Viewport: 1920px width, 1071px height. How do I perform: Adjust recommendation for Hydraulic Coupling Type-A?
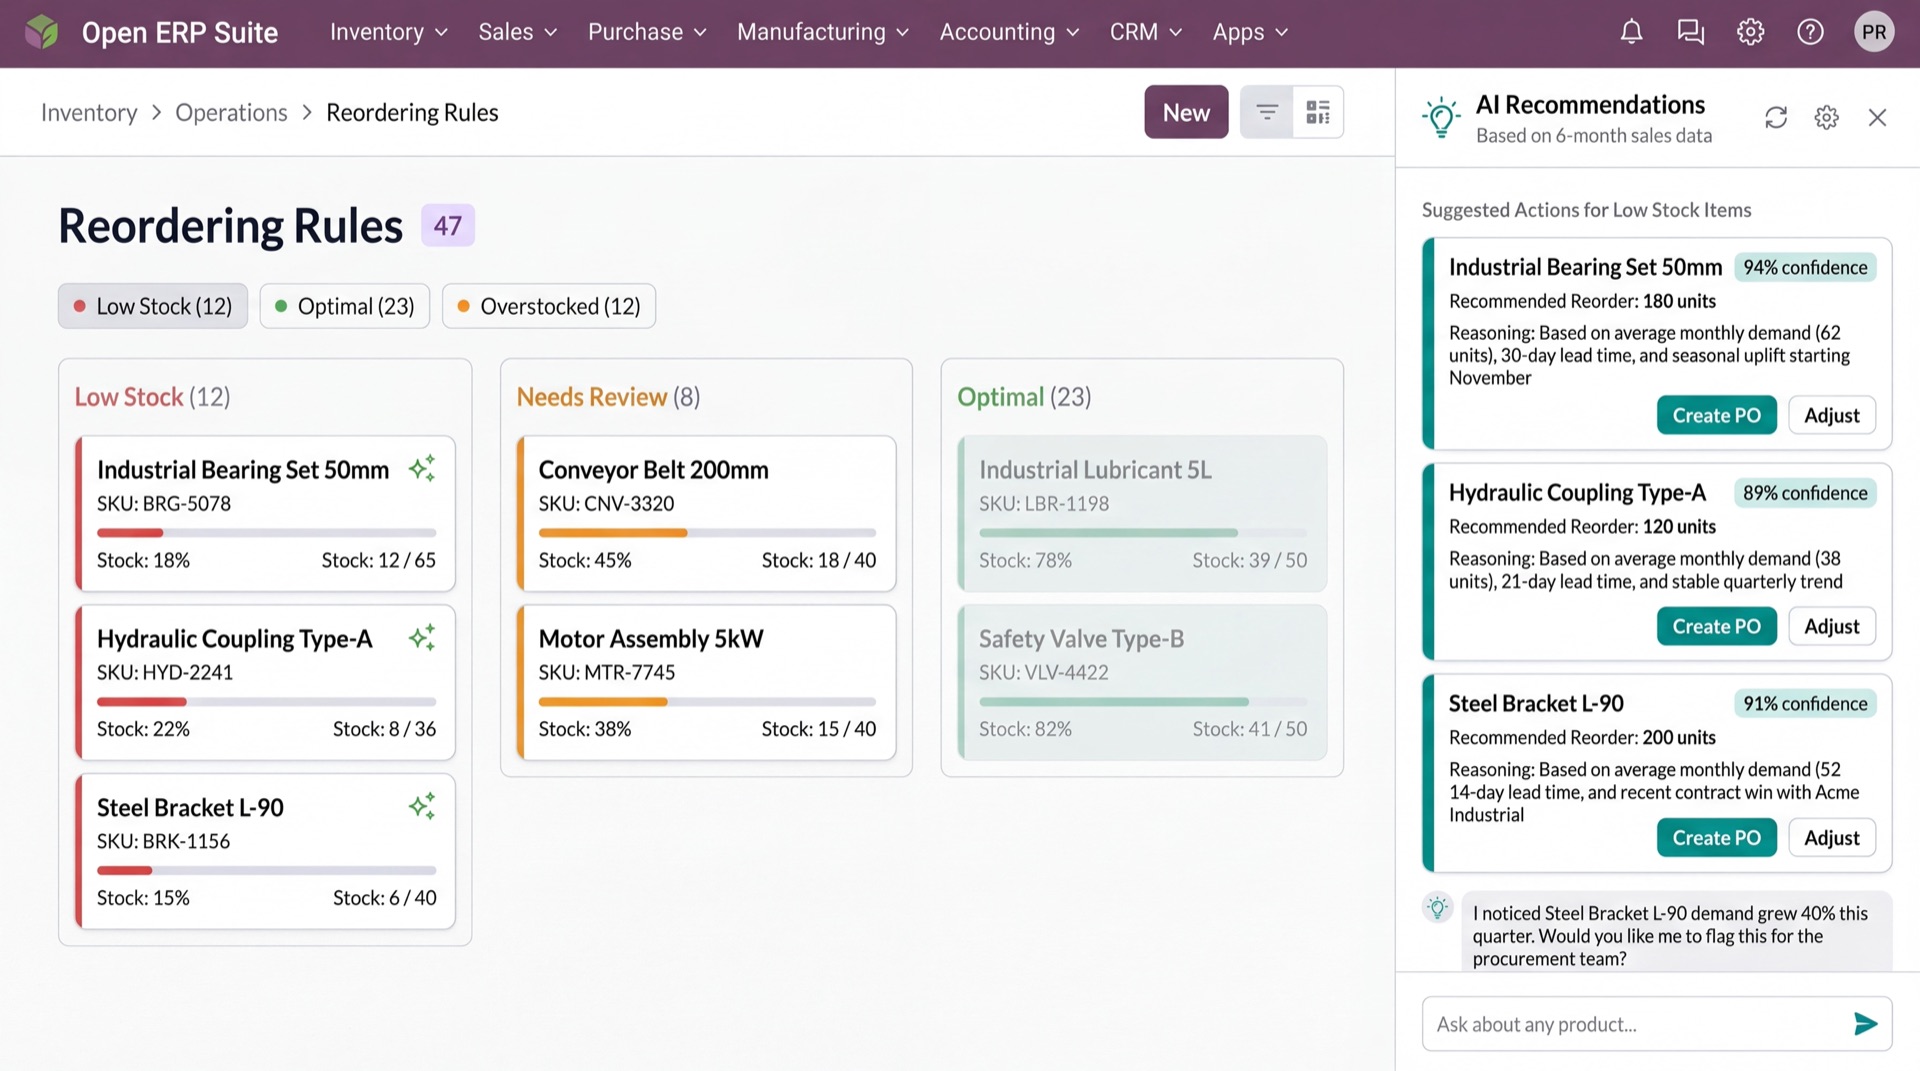(1831, 626)
